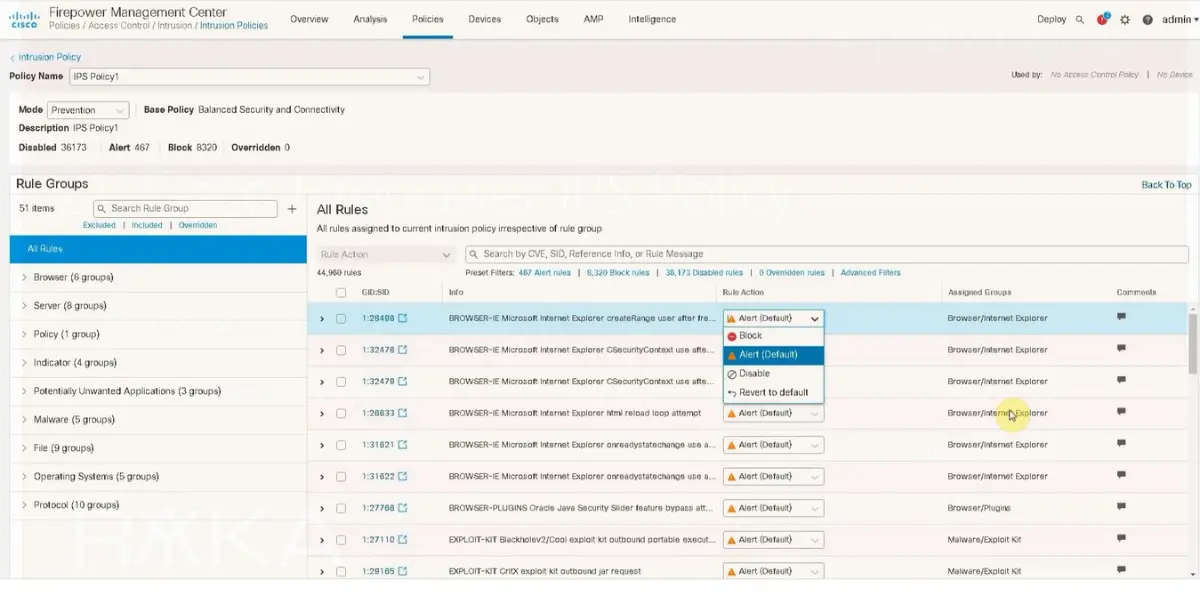Image resolution: width=1200 pixels, height=600 pixels.
Task: Open comment icon for rule 1:31622
Action: pyautogui.click(x=1121, y=475)
